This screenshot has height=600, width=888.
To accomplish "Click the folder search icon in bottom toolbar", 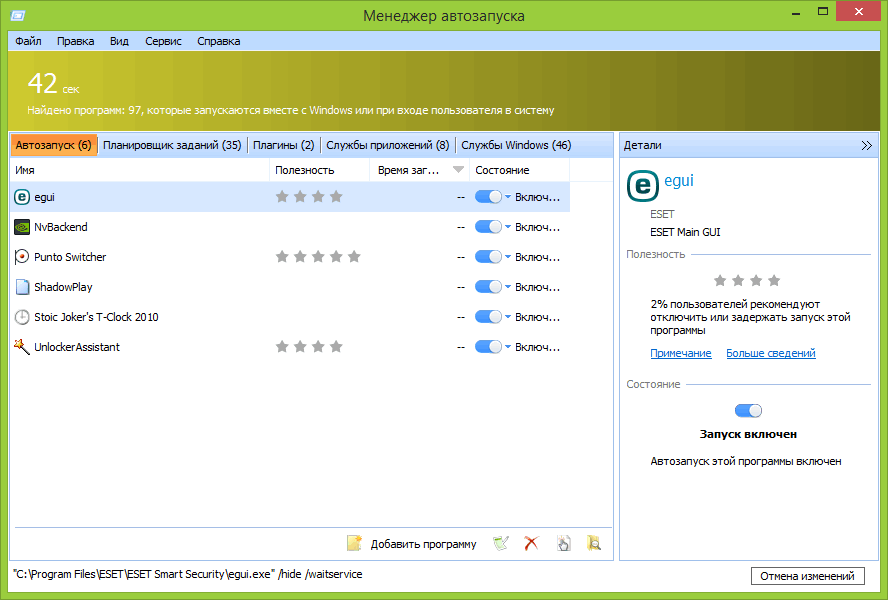I will [595, 544].
